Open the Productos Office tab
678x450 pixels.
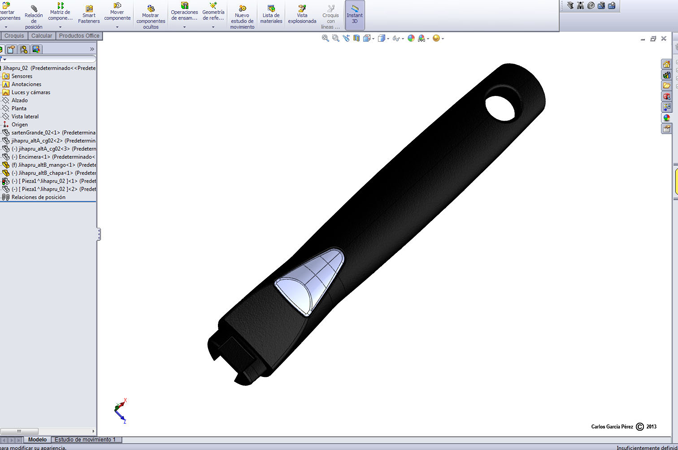point(79,36)
